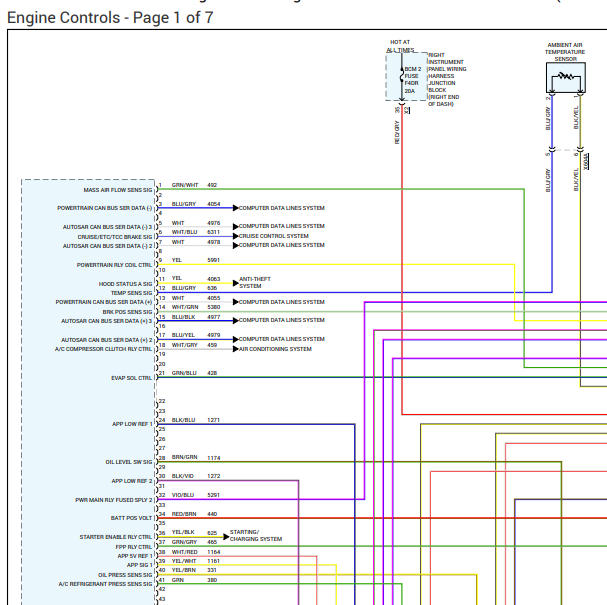Select A/C COMPRESSOR CLUTCH RLY CTRL label

point(104,349)
